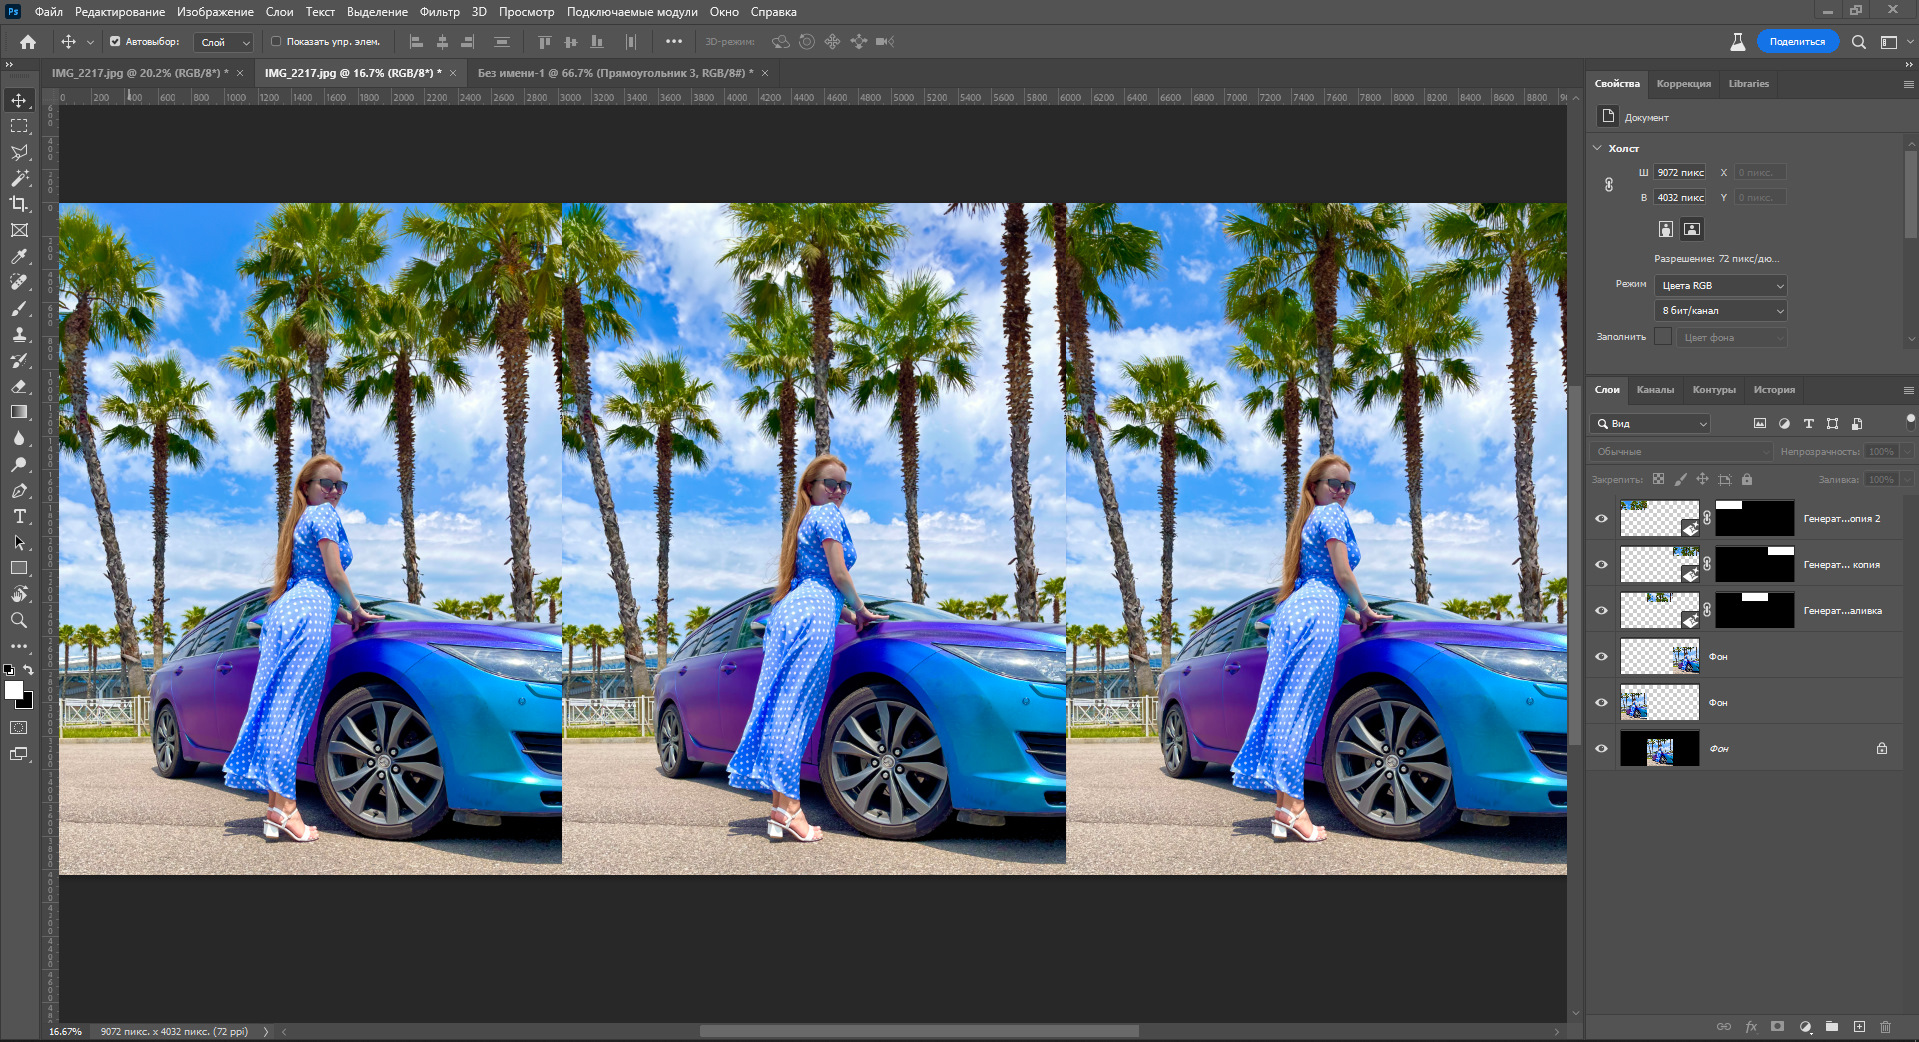Screen dimensions: 1919x1042
Task: Toggle the Автовыбор checkbox
Action: (115, 42)
